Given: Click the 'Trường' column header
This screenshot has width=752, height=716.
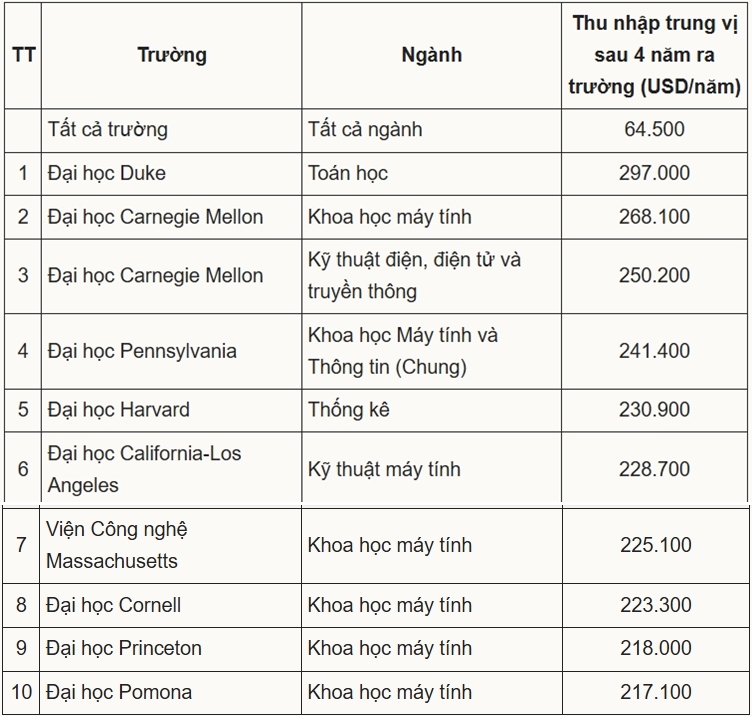Looking at the screenshot, I should [172, 55].
